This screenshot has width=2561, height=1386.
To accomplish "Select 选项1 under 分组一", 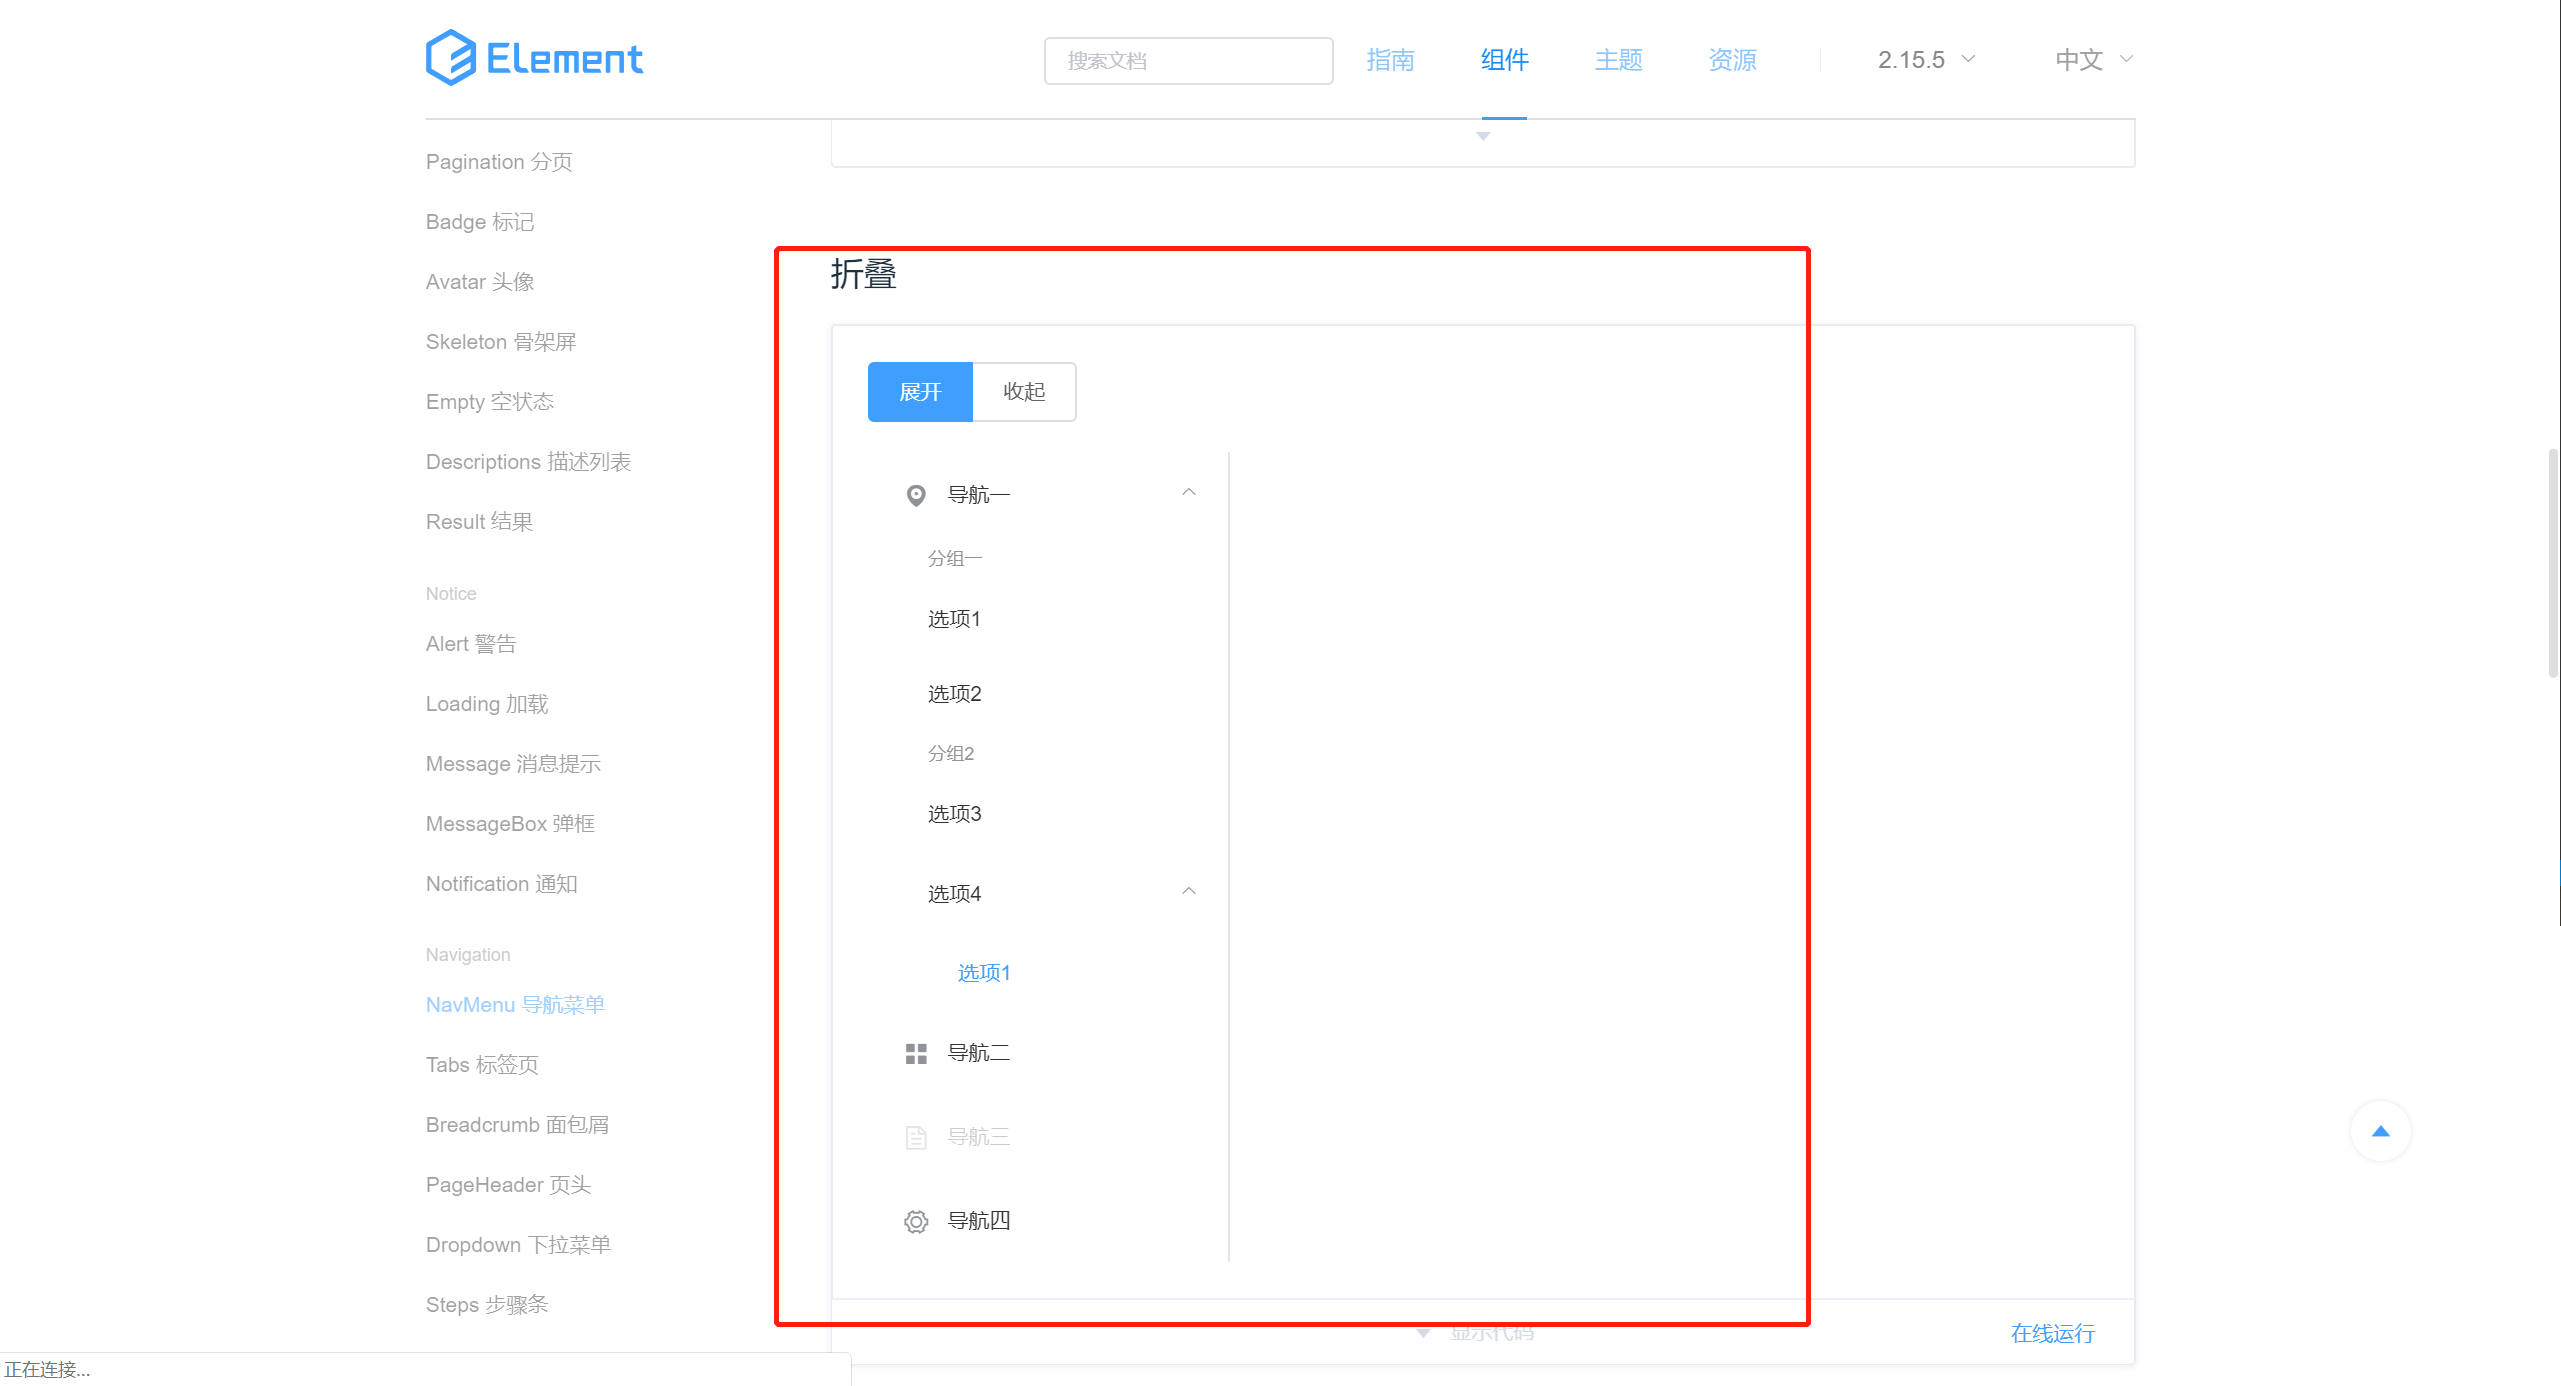I will coord(1048,619).
